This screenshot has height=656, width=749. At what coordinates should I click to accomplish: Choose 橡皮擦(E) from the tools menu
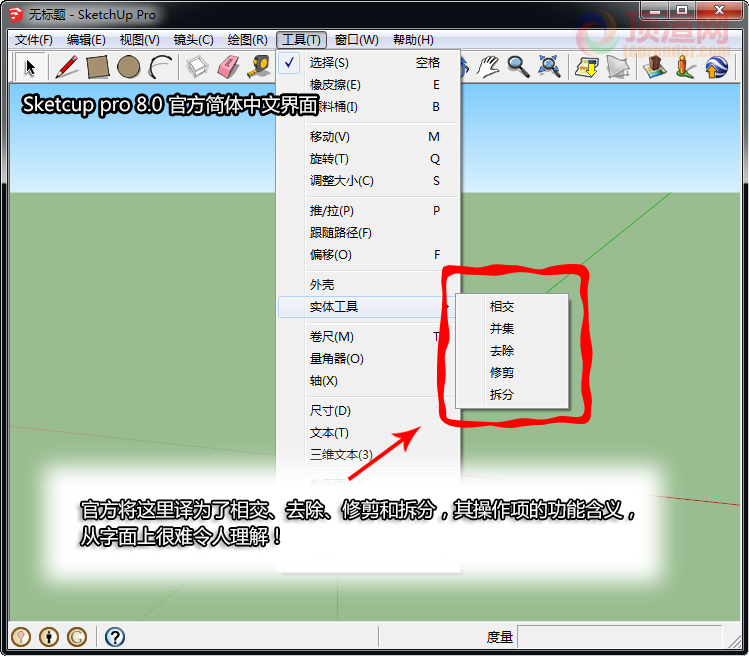pos(368,85)
